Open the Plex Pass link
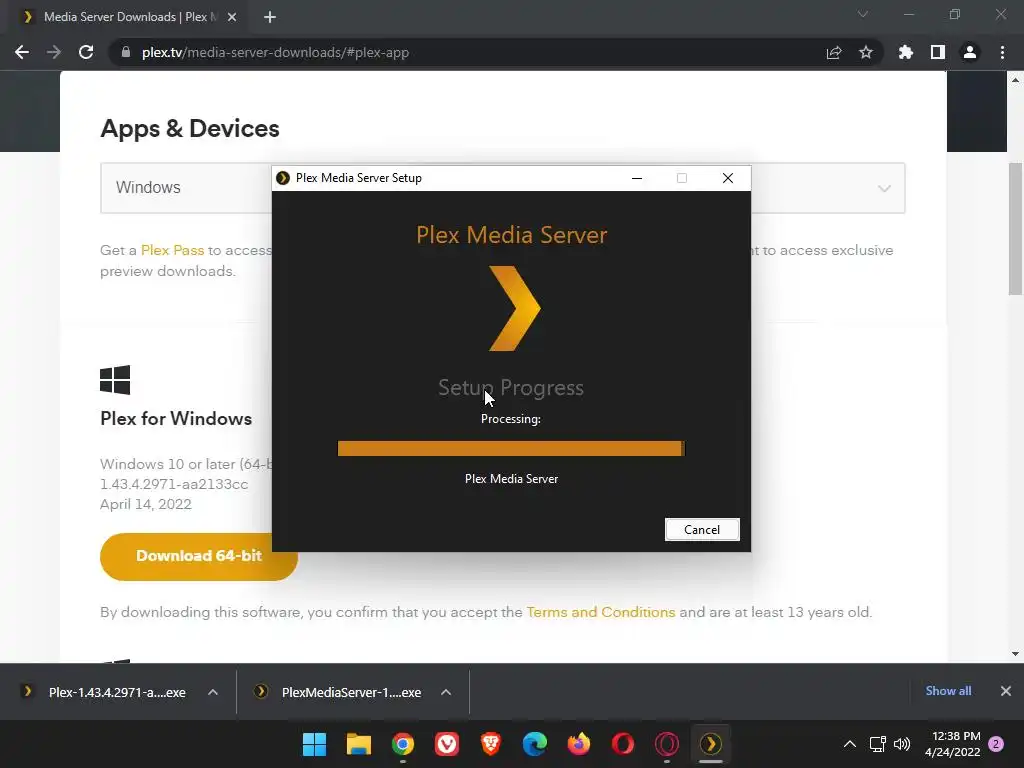Screen dimensions: 1024x768 point(172,250)
